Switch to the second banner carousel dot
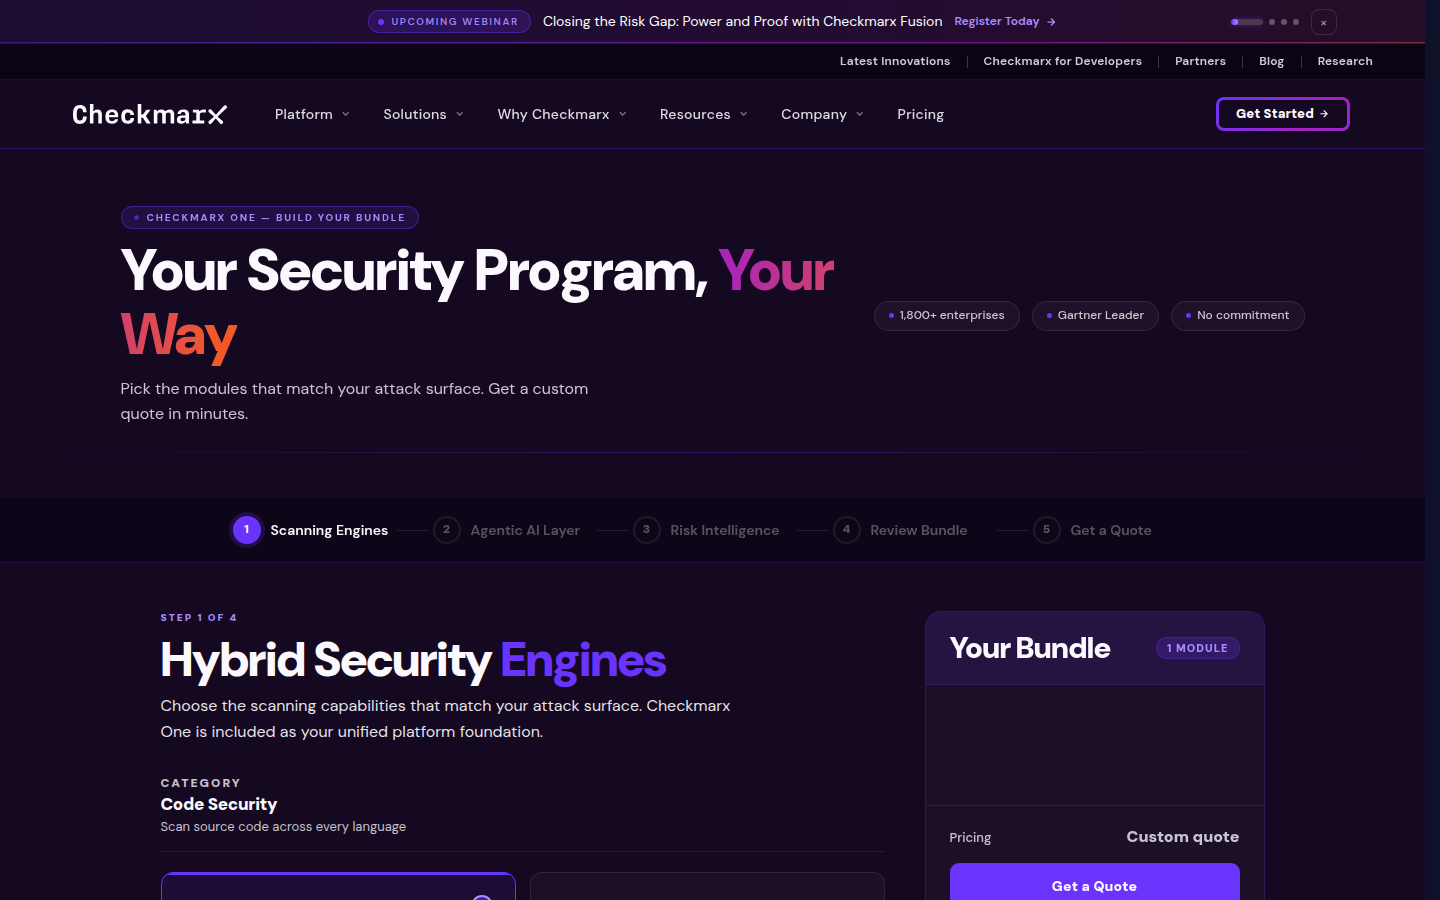 pyautogui.click(x=1272, y=22)
